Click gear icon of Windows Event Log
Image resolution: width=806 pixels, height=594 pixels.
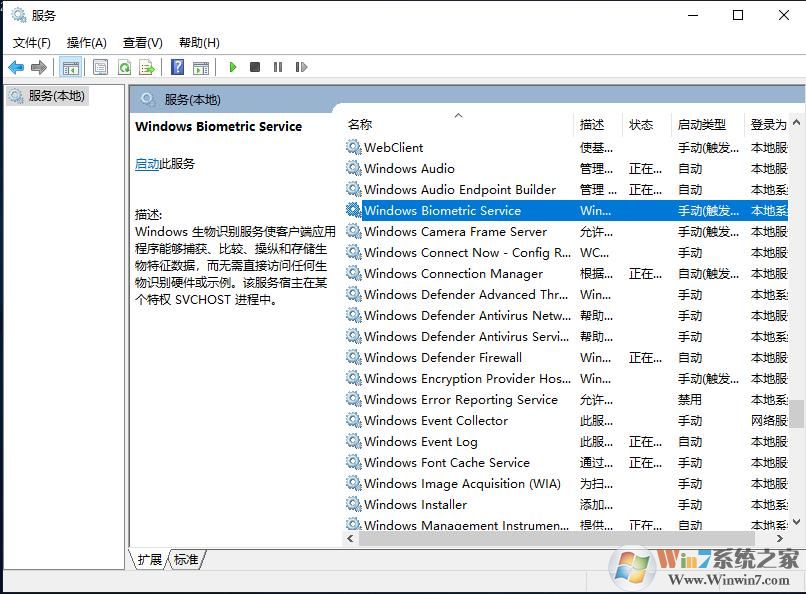coord(354,441)
